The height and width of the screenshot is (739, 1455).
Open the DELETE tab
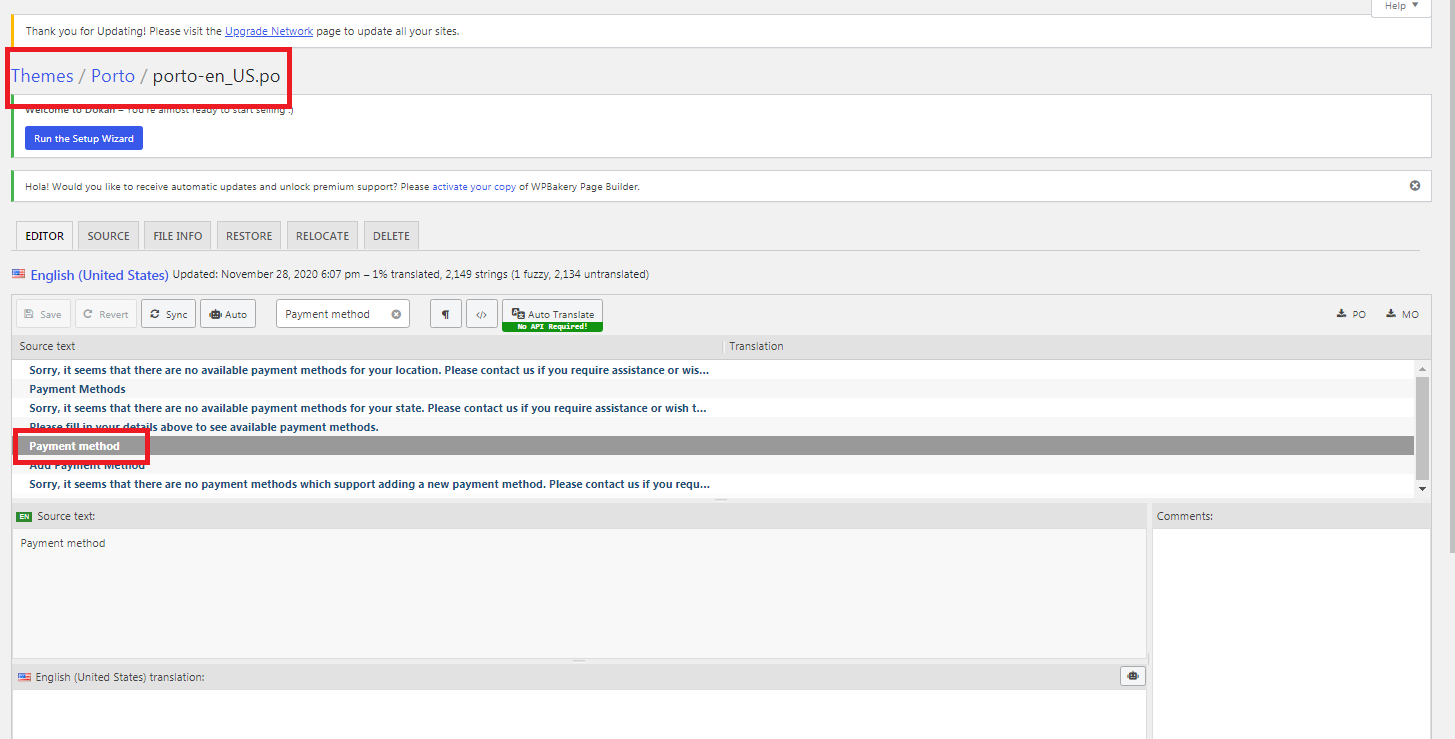point(391,236)
